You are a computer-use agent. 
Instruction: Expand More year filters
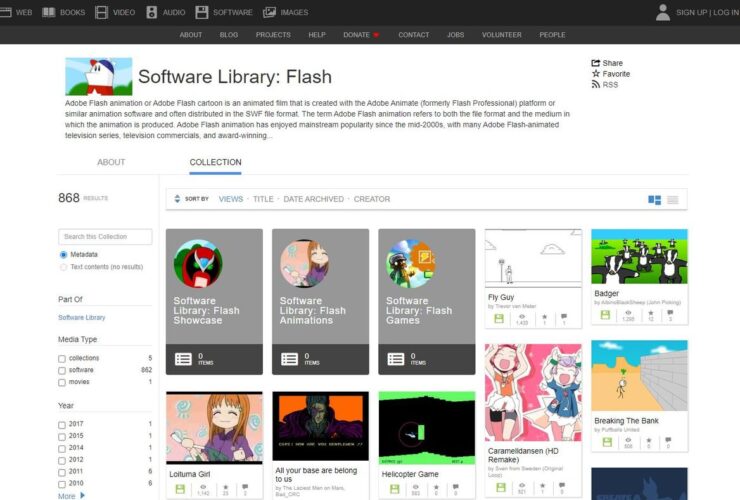click(71, 496)
